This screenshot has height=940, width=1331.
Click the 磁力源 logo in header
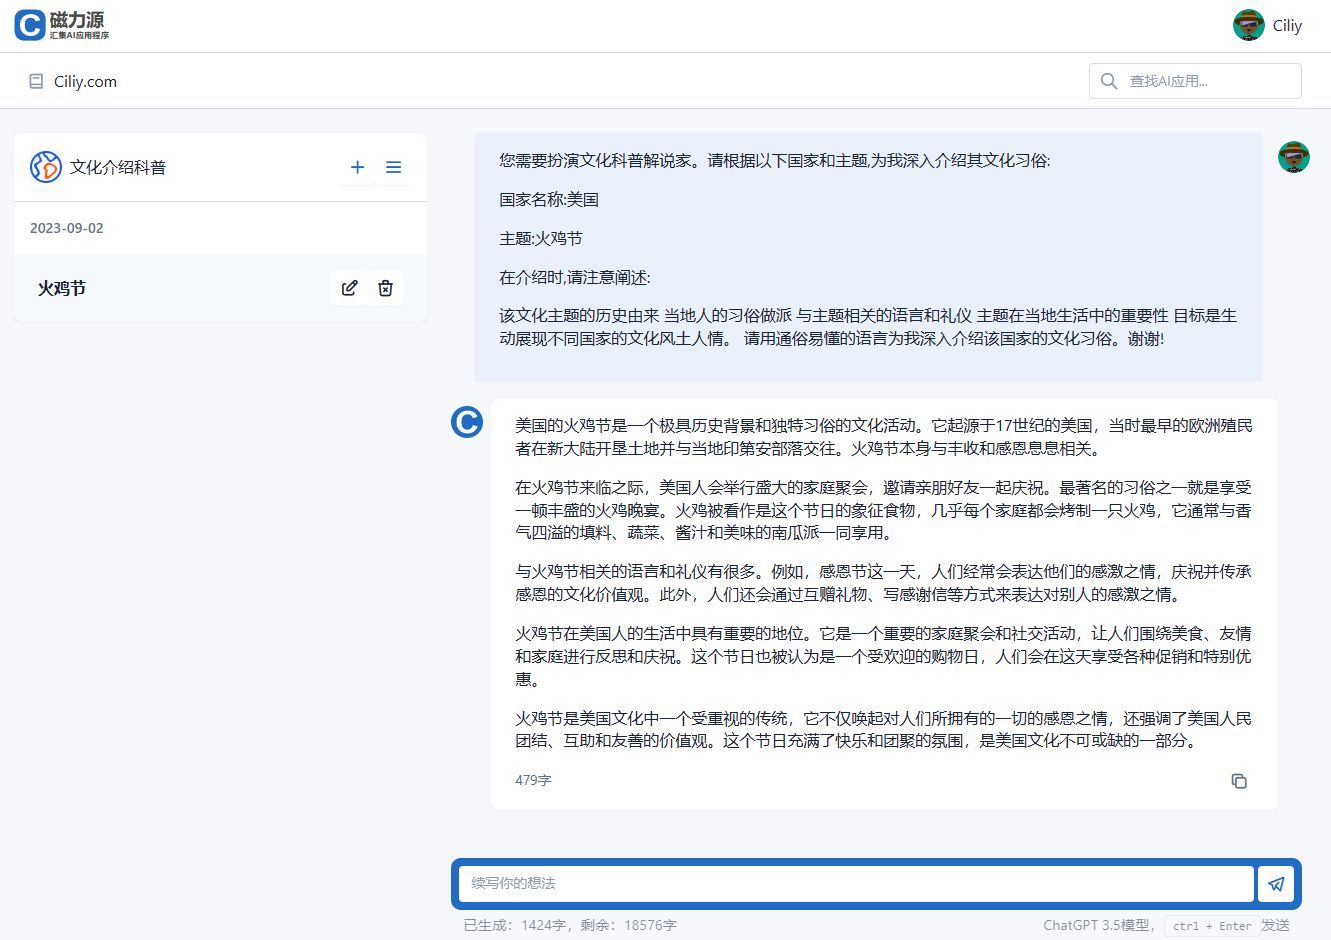(x=62, y=26)
